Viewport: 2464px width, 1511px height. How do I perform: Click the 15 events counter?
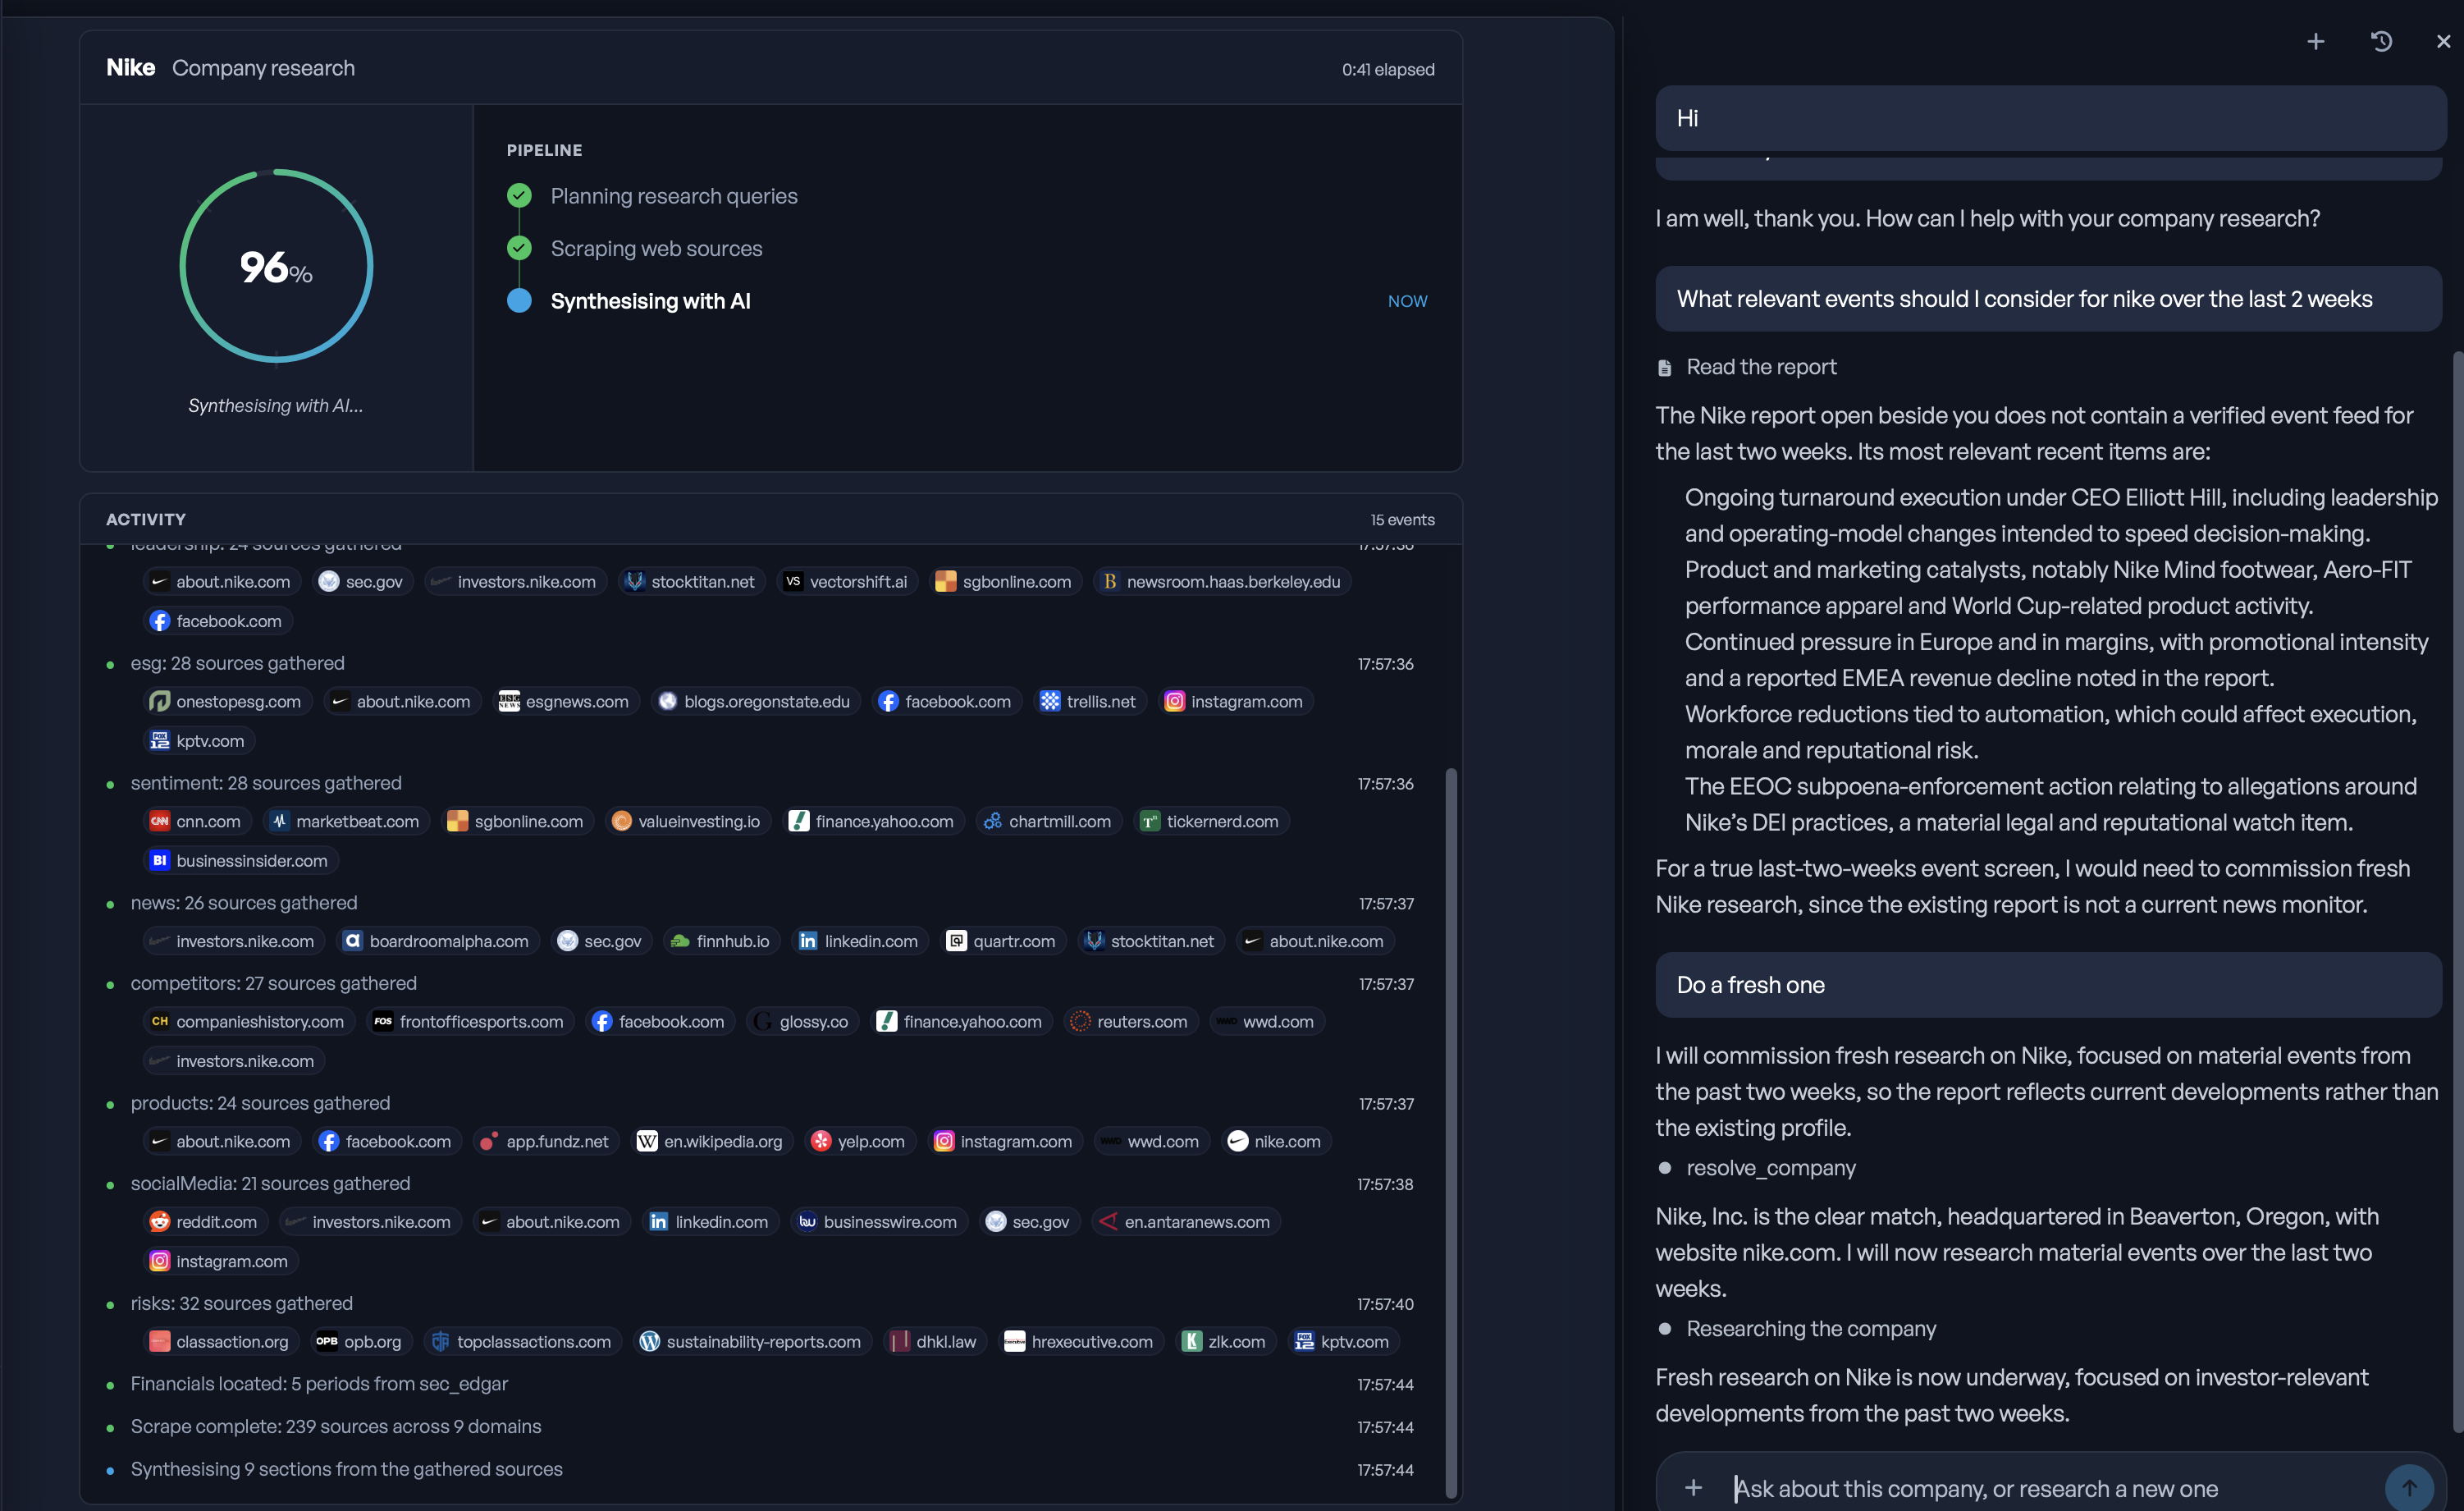point(1402,520)
